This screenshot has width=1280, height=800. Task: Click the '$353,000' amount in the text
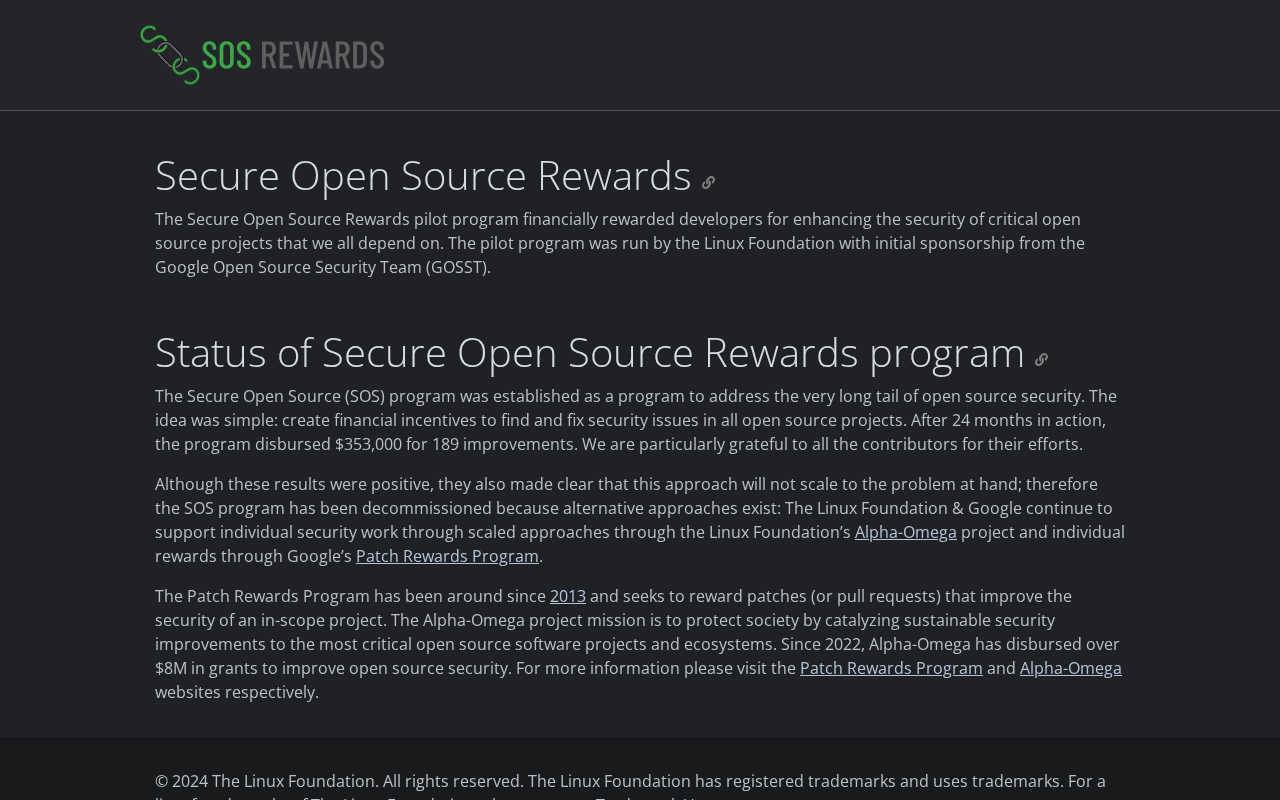(368, 444)
